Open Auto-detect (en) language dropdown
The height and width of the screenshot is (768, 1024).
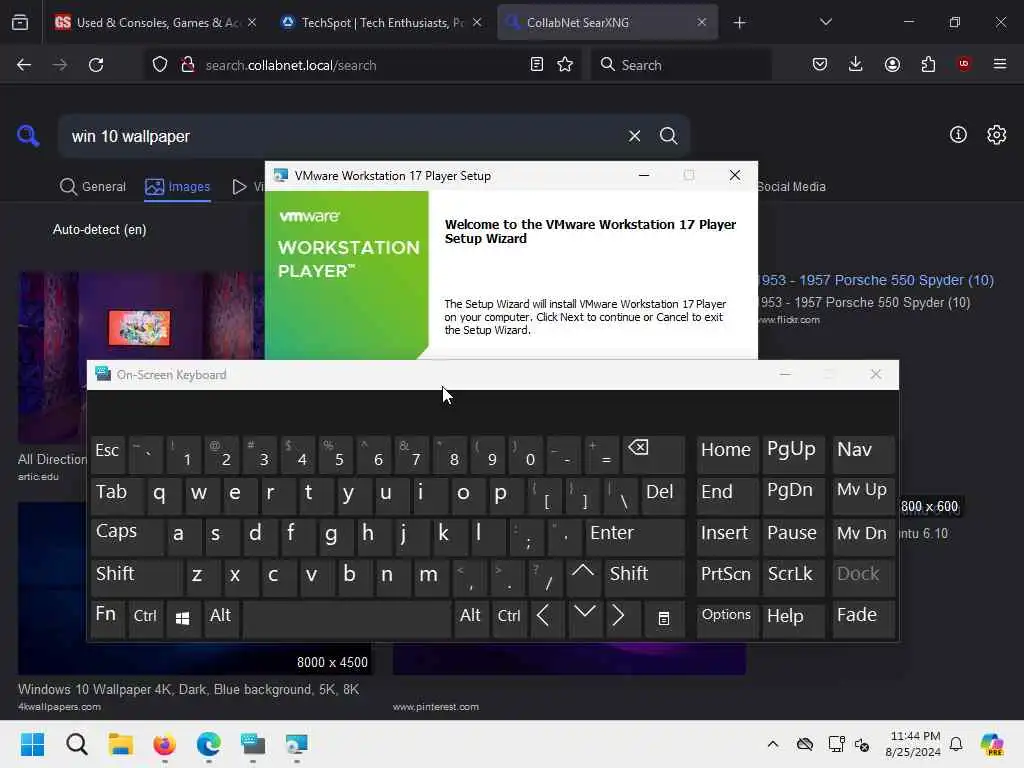pos(99,230)
